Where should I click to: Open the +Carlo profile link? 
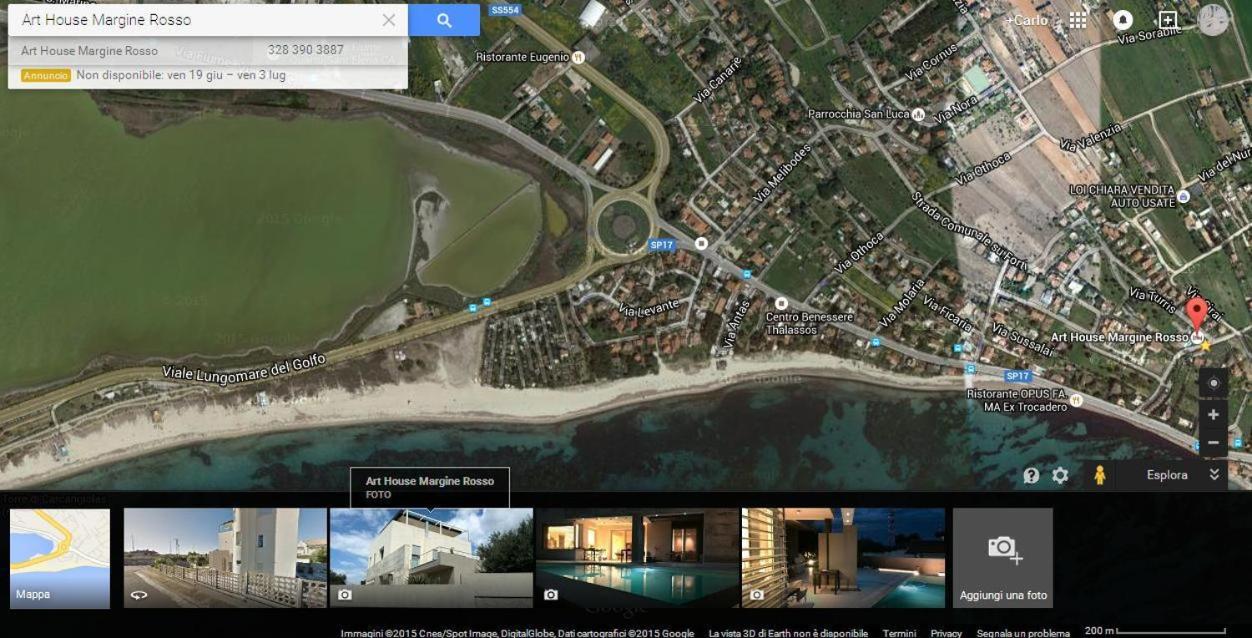1027,20
